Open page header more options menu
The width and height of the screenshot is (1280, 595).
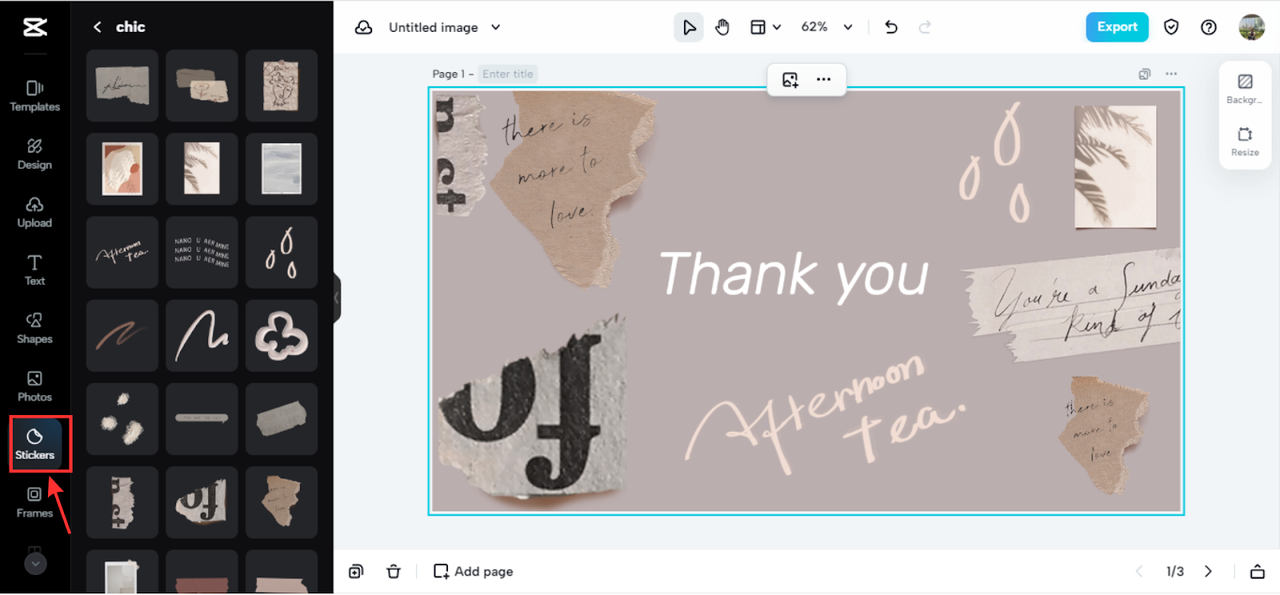coord(1171,74)
